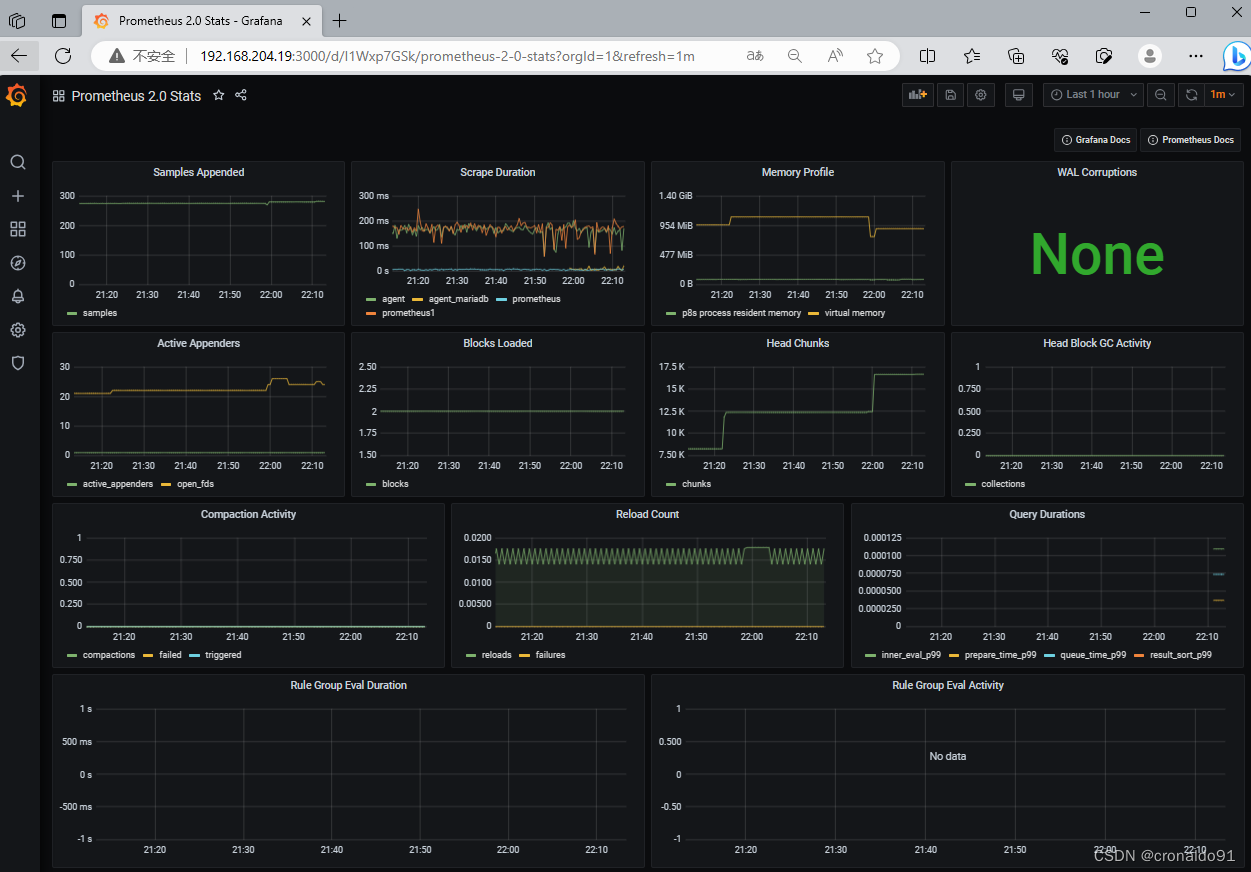The width and height of the screenshot is (1251, 872).
Task: Open Rule Group Eval Activity panel menu
Action: [947, 685]
